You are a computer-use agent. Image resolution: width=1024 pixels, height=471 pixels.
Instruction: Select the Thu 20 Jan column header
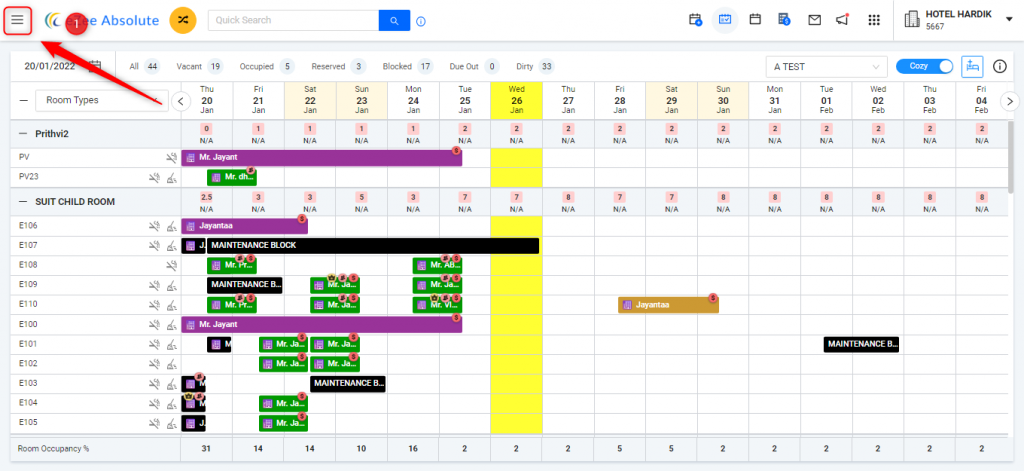pos(206,100)
